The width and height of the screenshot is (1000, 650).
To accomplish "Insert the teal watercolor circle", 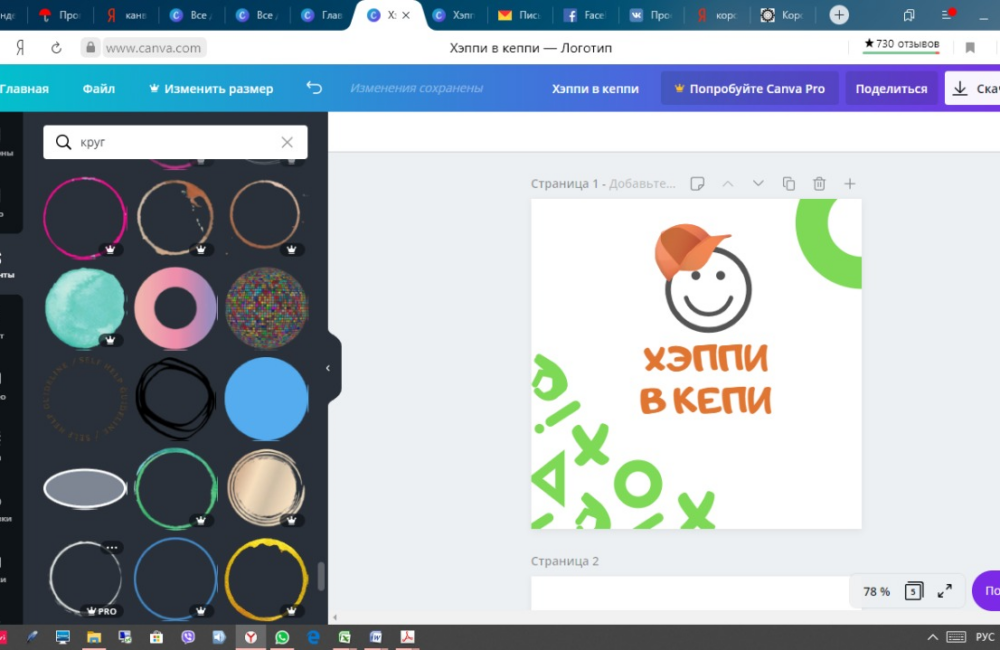I will pos(85,308).
